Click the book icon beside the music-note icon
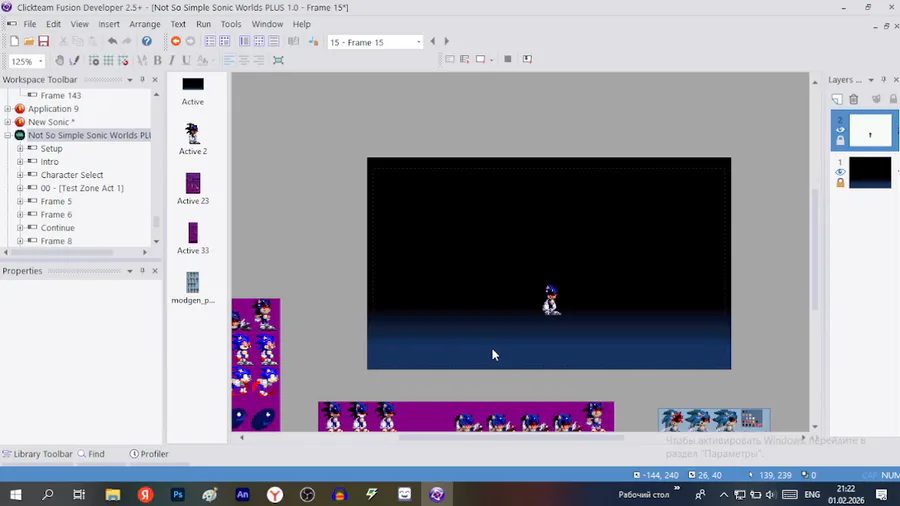The width and height of the screenshot is (900, 506). click(293, 41)
